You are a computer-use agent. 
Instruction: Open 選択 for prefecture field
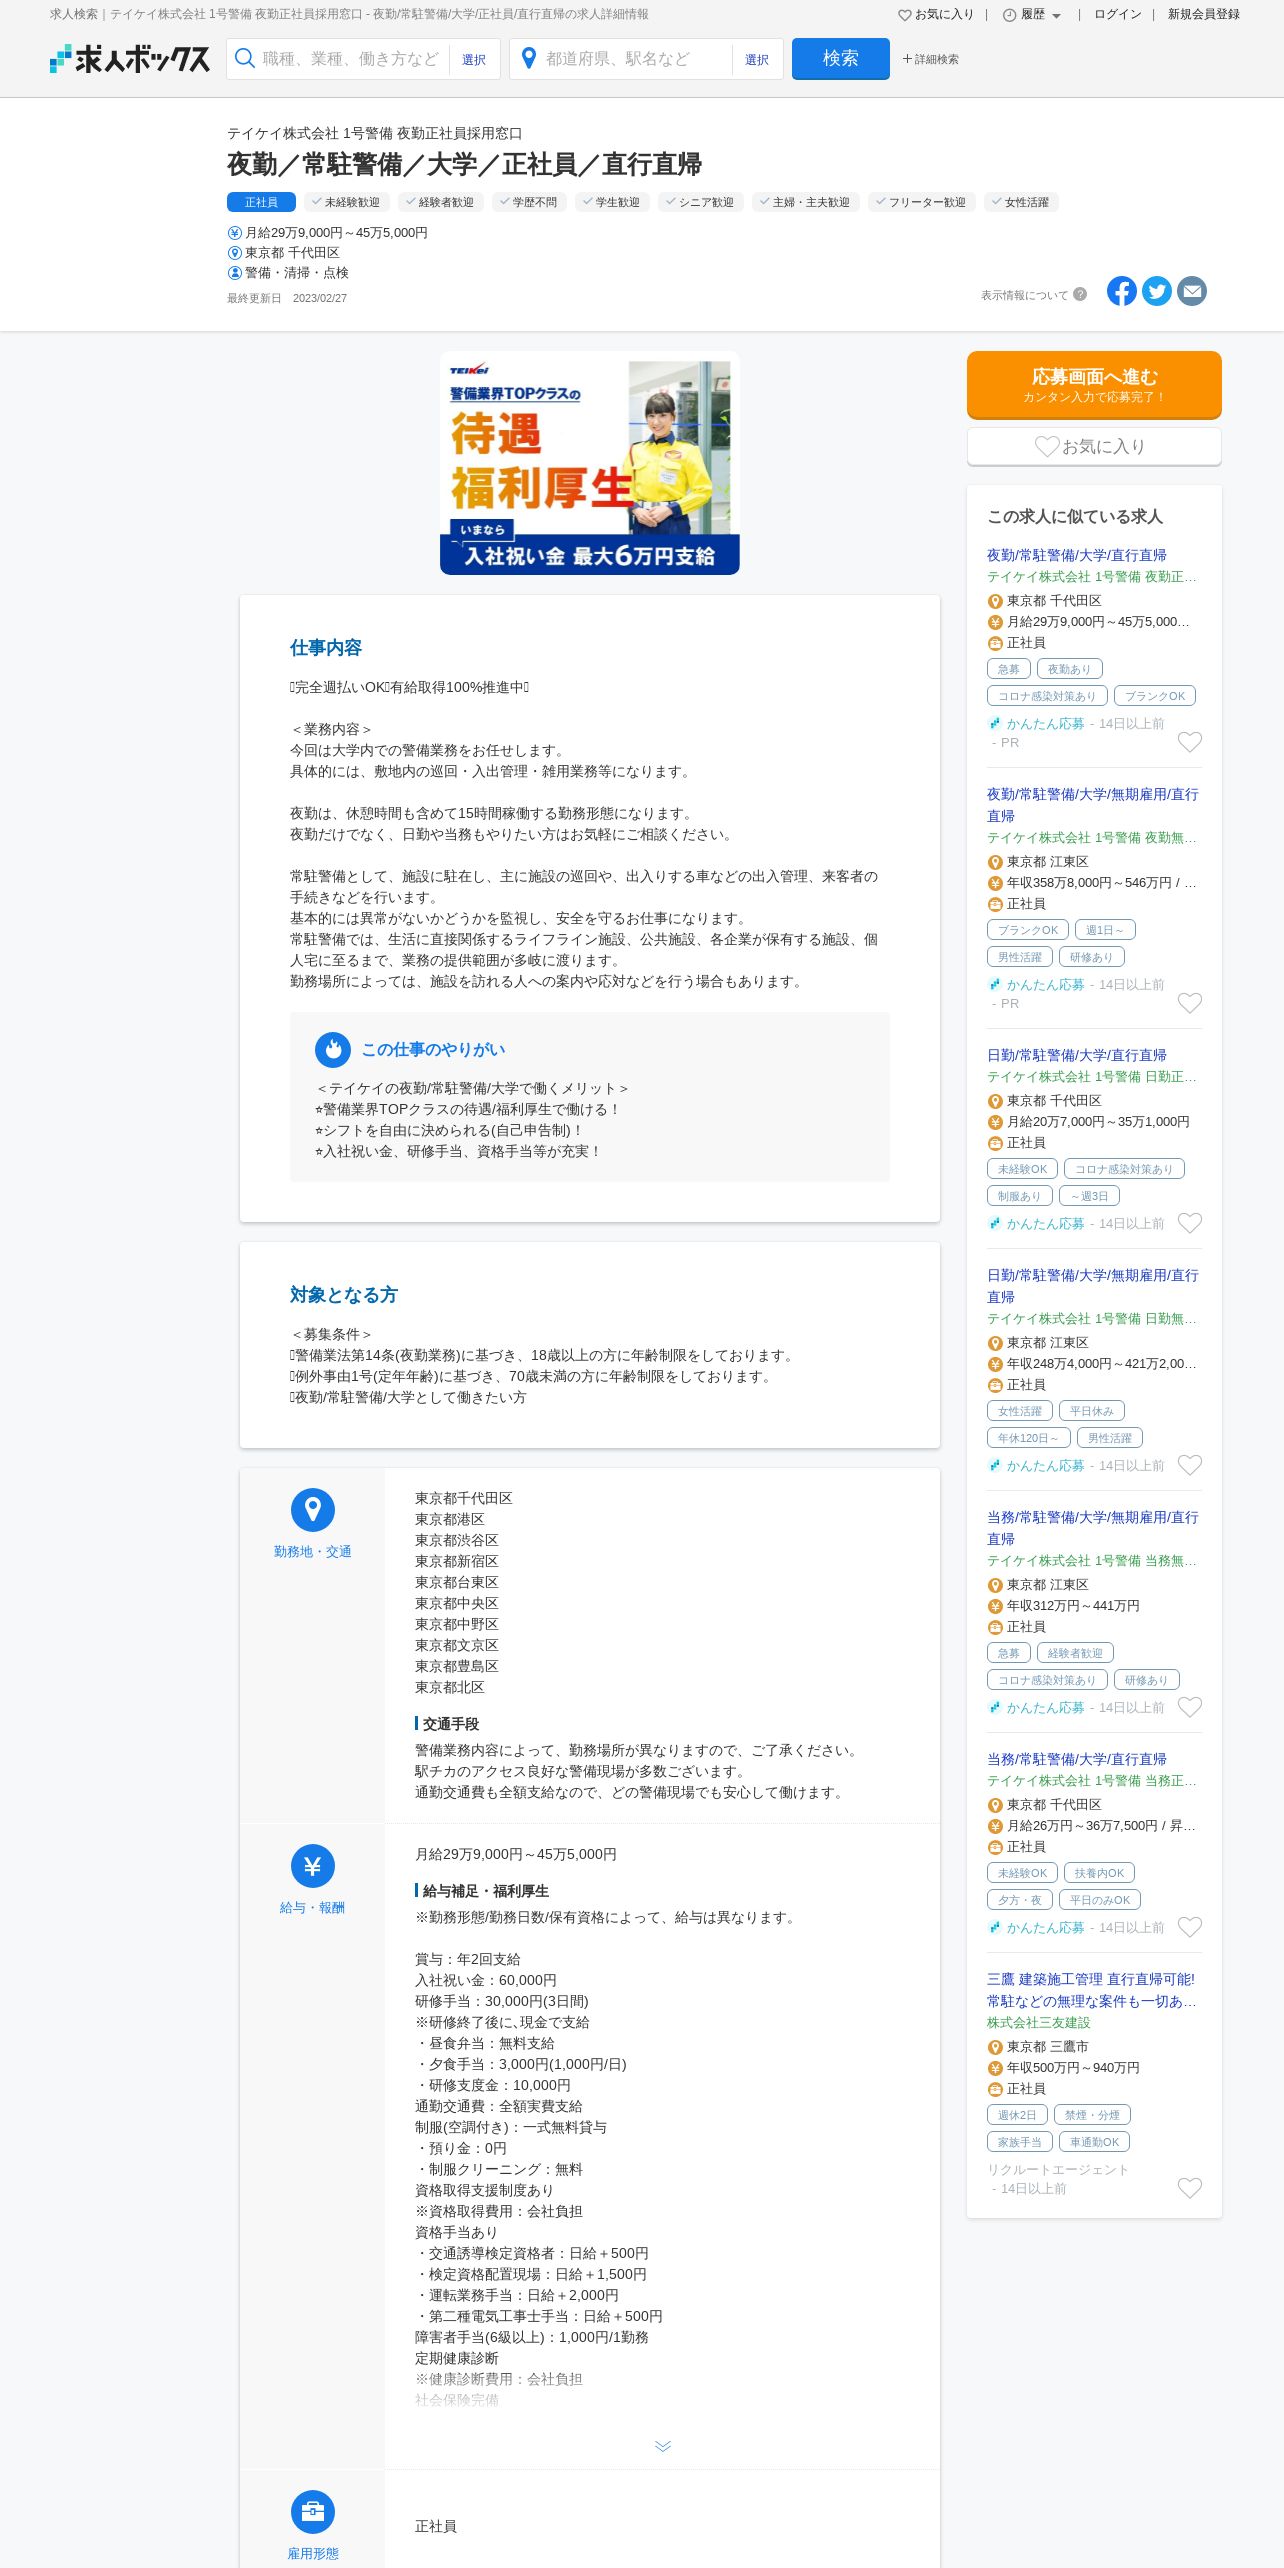pyautogui.click(x=757, y=59)
